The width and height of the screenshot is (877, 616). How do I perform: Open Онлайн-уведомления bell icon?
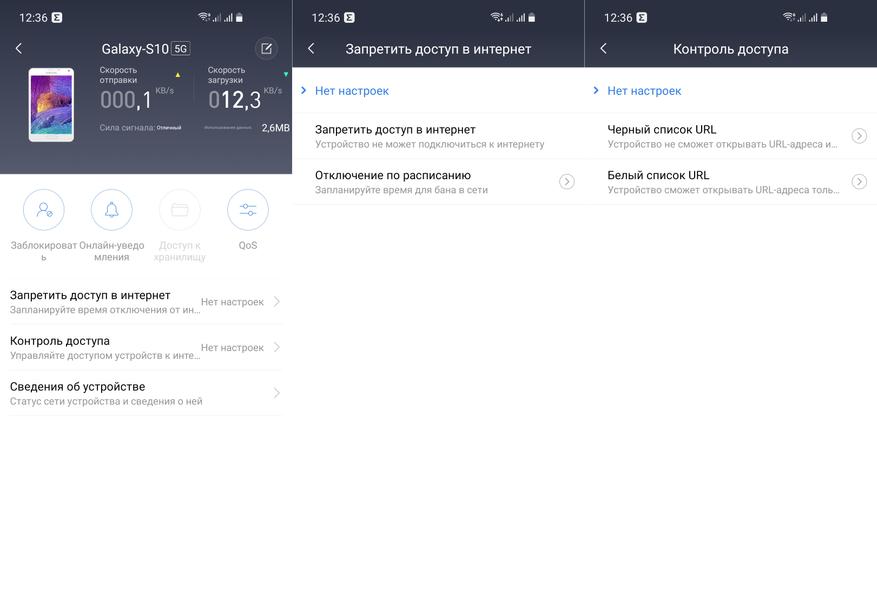[x=111, y=210]
